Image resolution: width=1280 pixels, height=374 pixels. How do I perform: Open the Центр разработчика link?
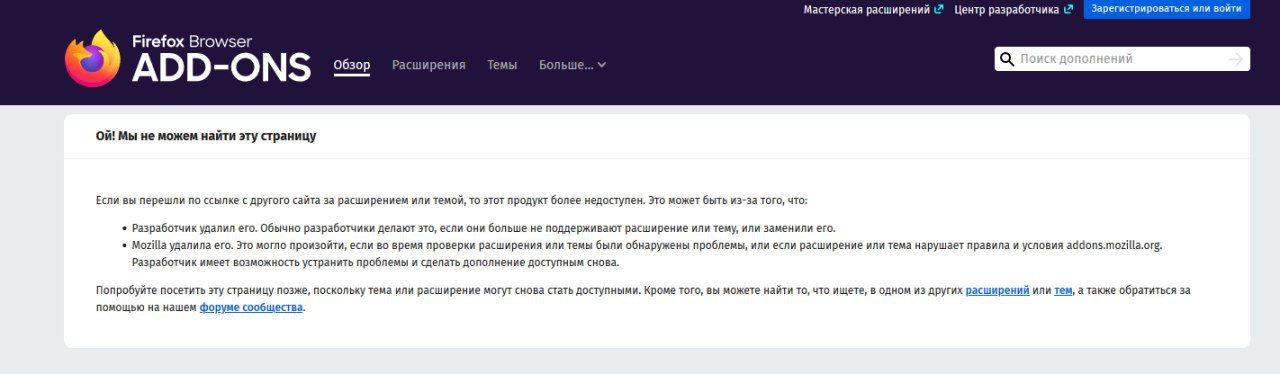(x=1014, y=9)
